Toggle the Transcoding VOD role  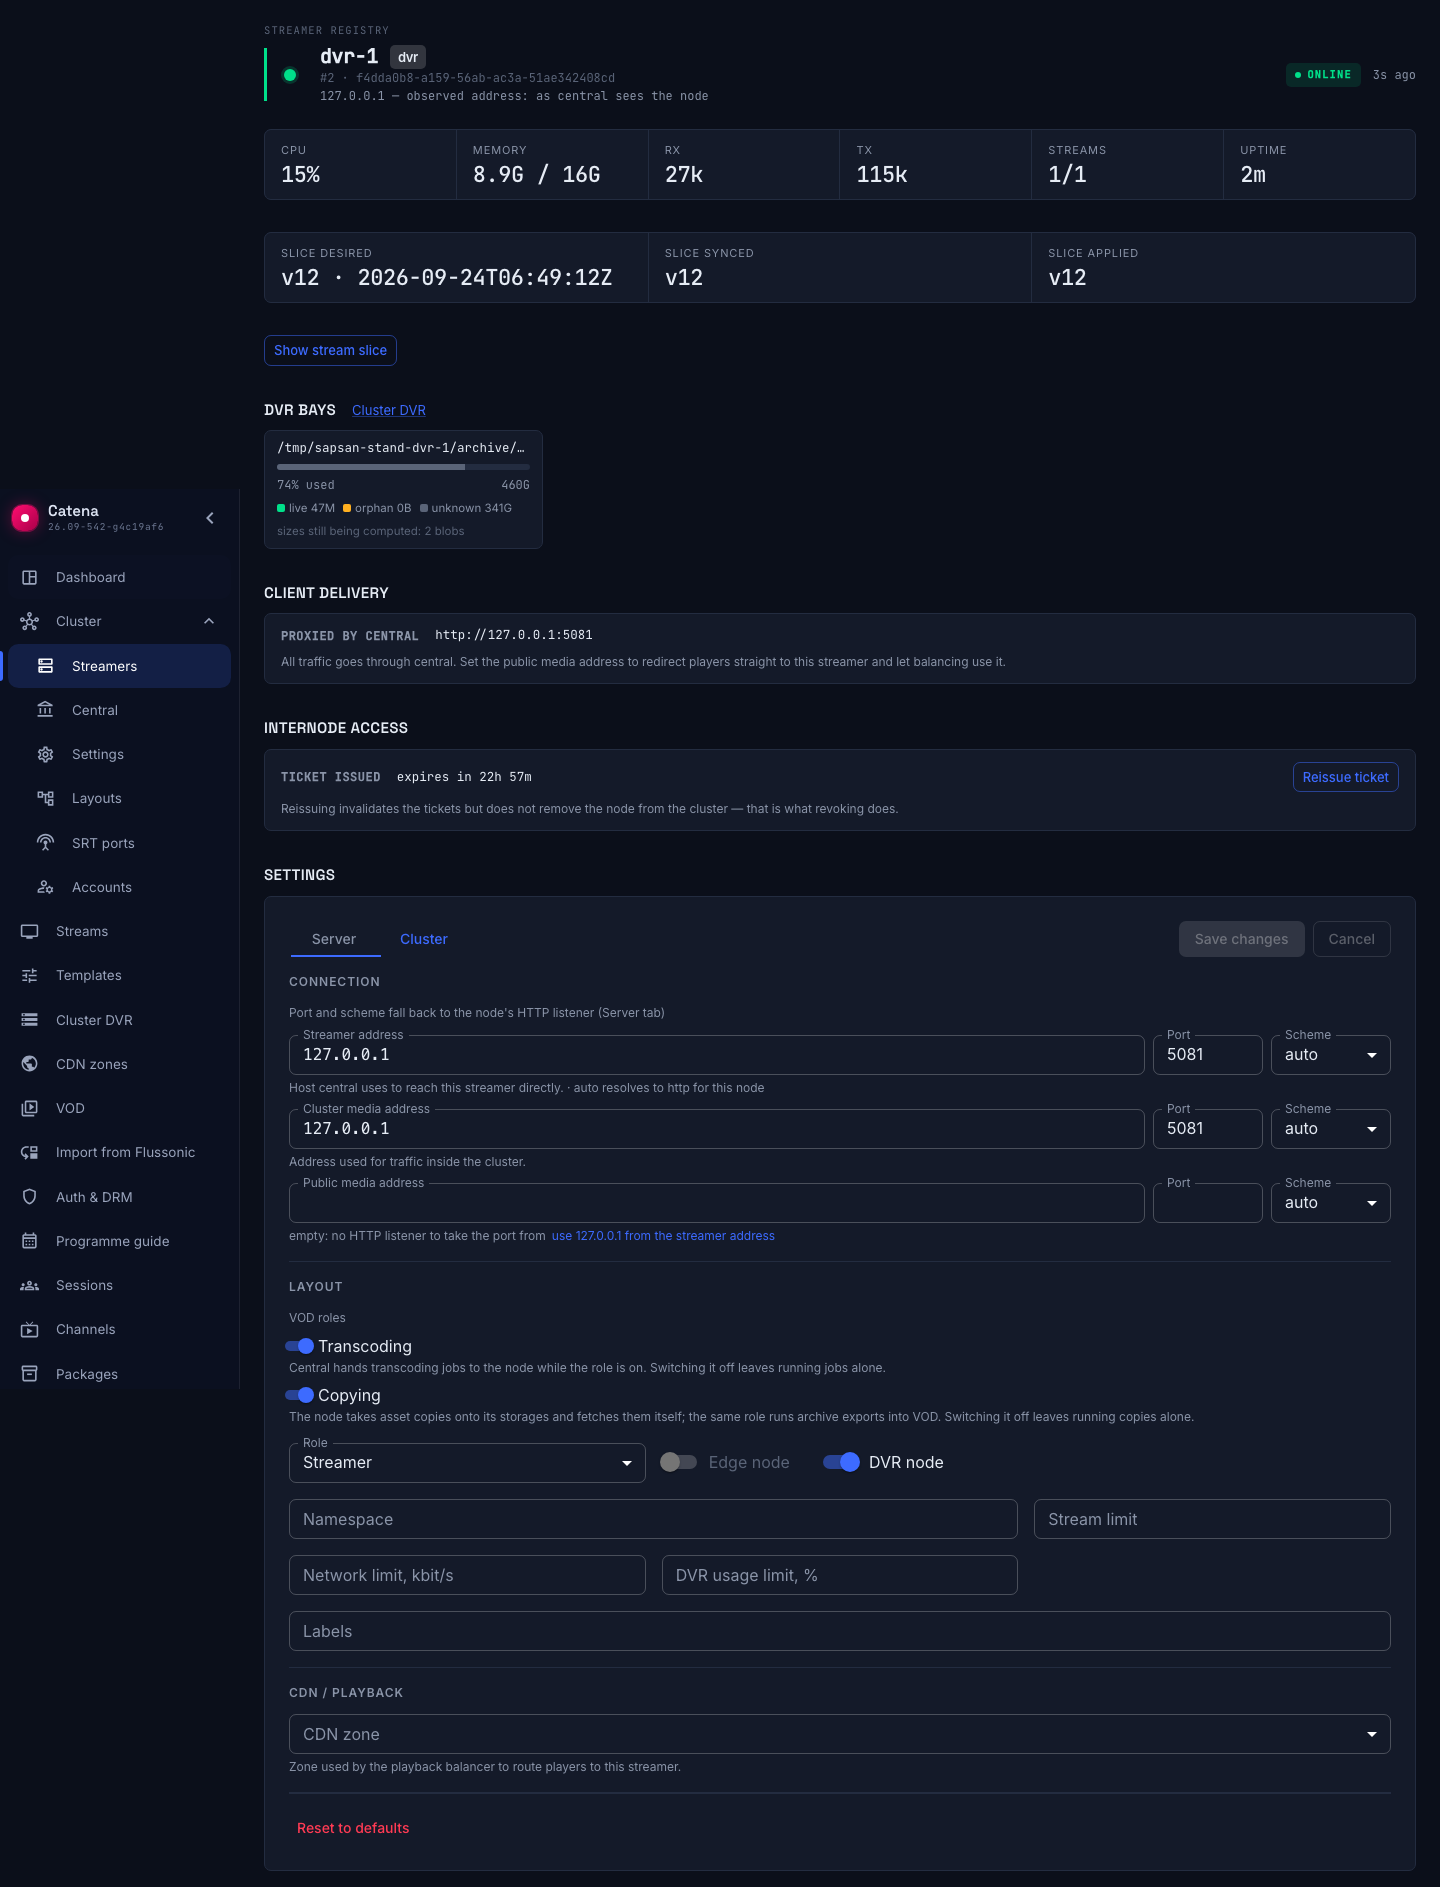[300, 1346]
